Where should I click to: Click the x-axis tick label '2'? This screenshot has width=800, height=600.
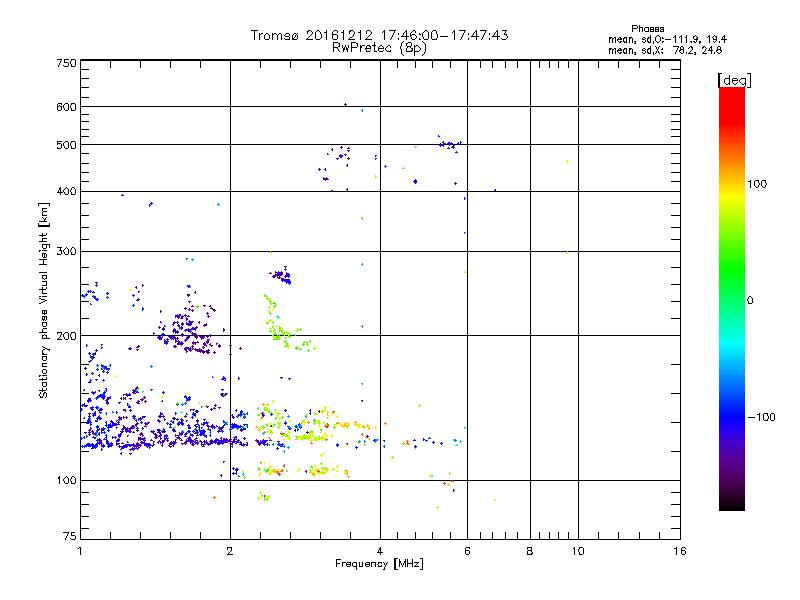tap(230, 551)
